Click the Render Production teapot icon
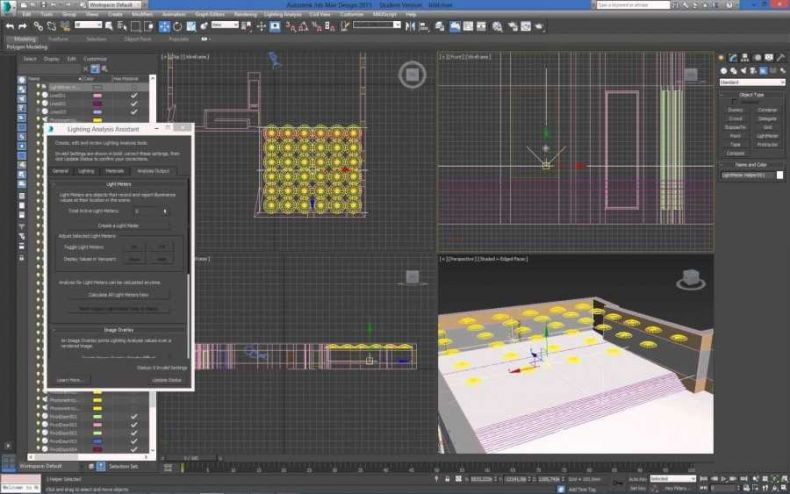The width and height of the screenshot is (790, 494). click(539, 26)
